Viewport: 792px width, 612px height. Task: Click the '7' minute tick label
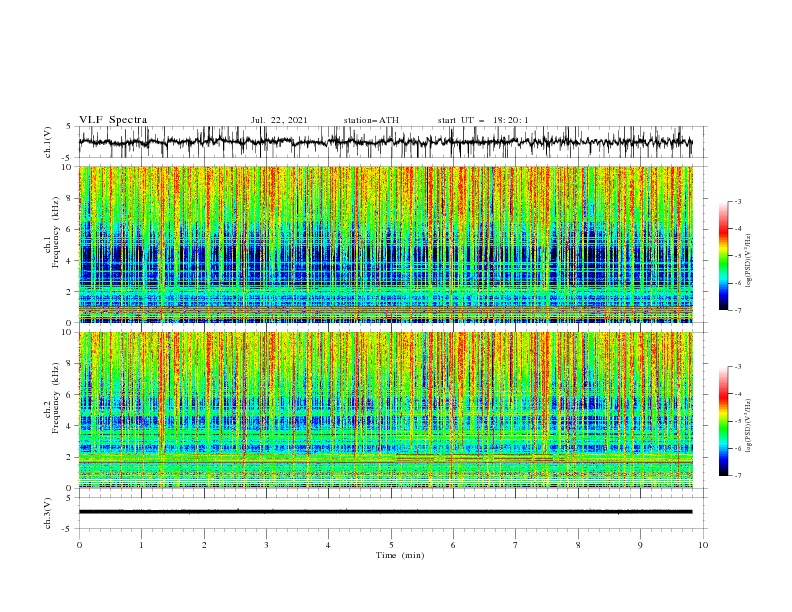[515, 545]
